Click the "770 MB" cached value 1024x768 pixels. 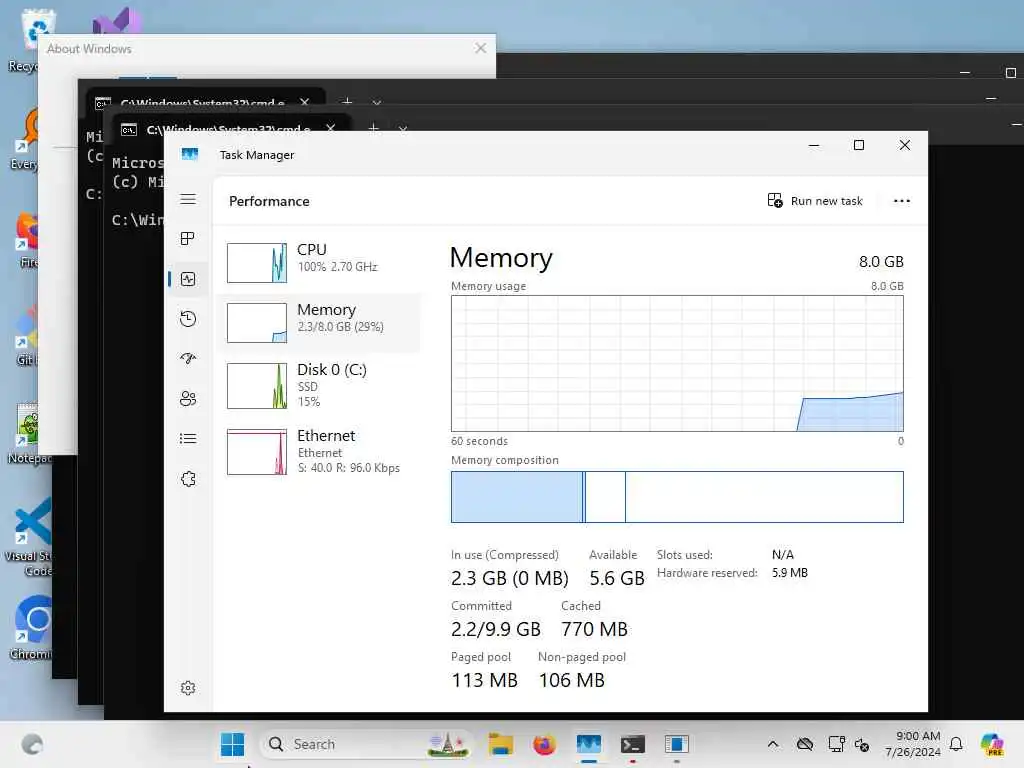(x=594, y=630)
